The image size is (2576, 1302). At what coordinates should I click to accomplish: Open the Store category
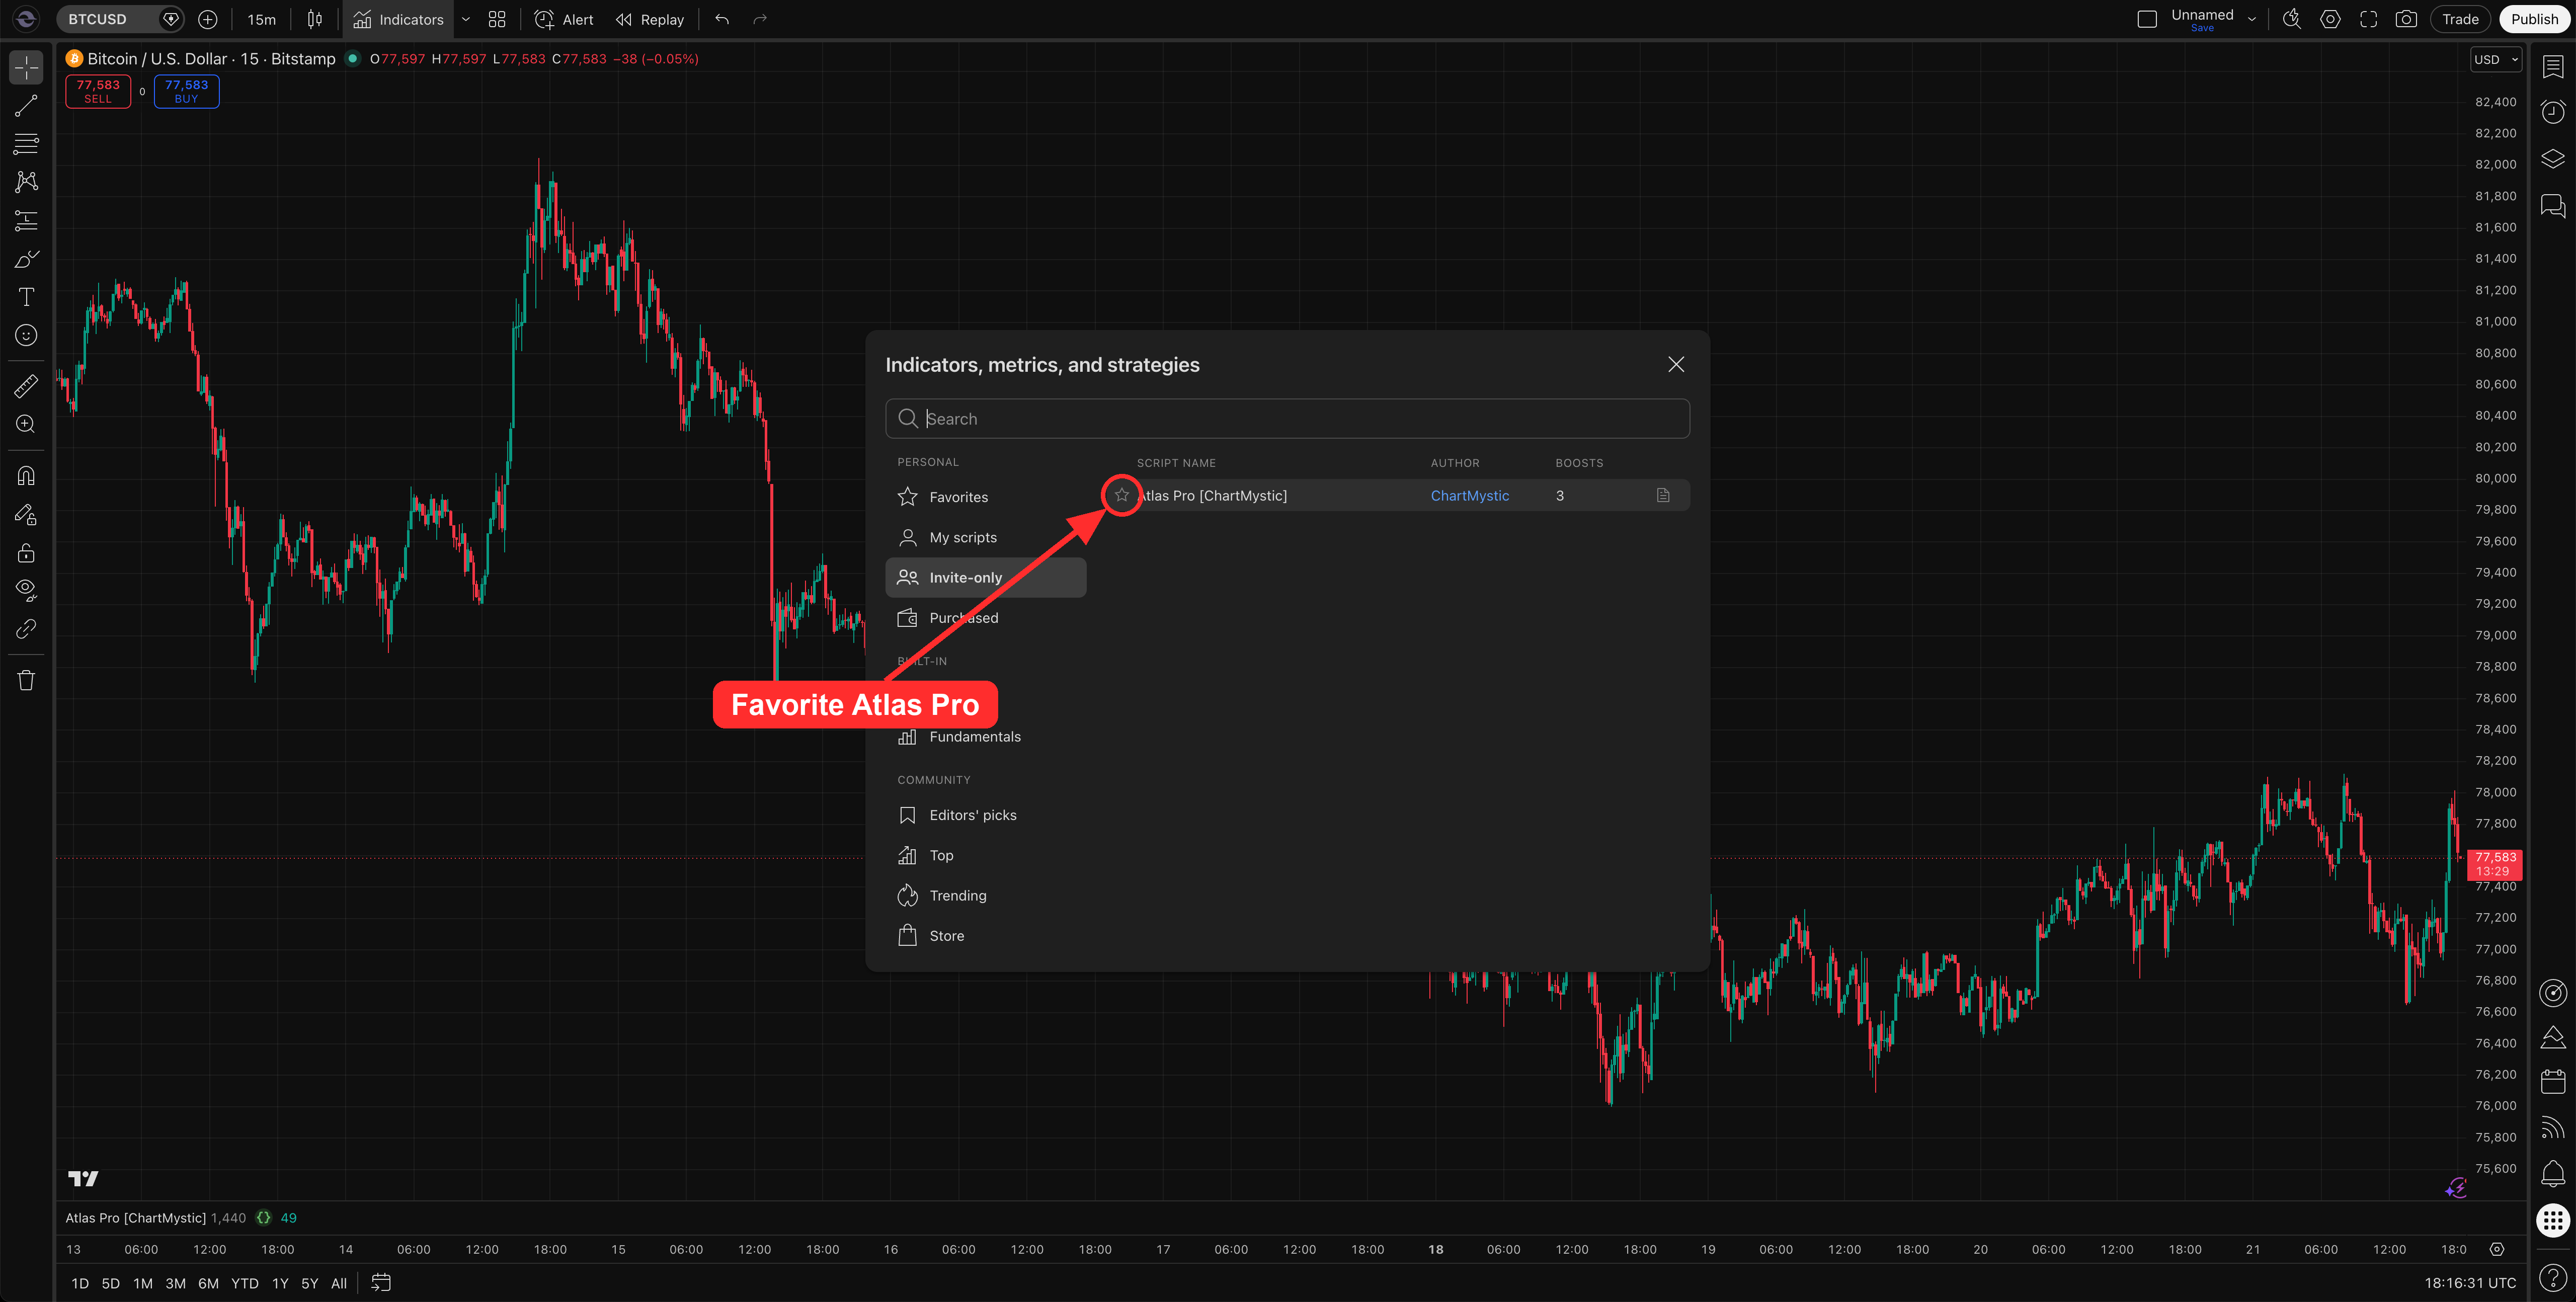click(985, 935)
